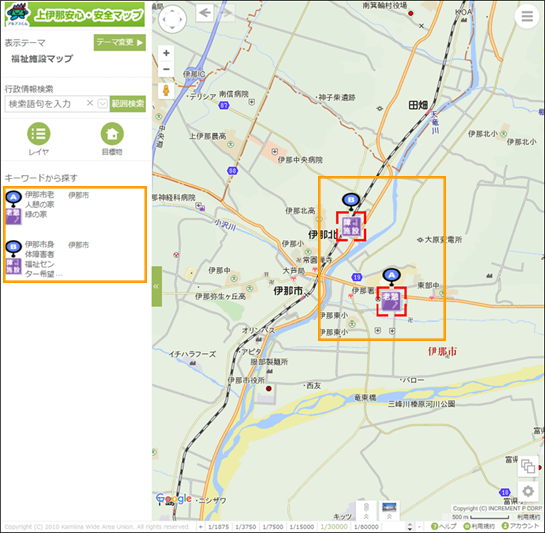Click the scale stepper arrows
This screenshot has width=545, height=533.
click(410, 527)
